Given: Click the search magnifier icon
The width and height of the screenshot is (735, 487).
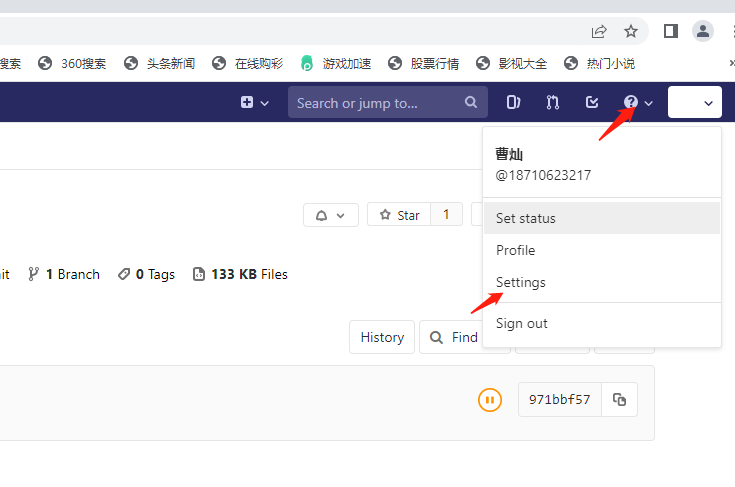Looking at the screenshot, I should tap(471, 102).
